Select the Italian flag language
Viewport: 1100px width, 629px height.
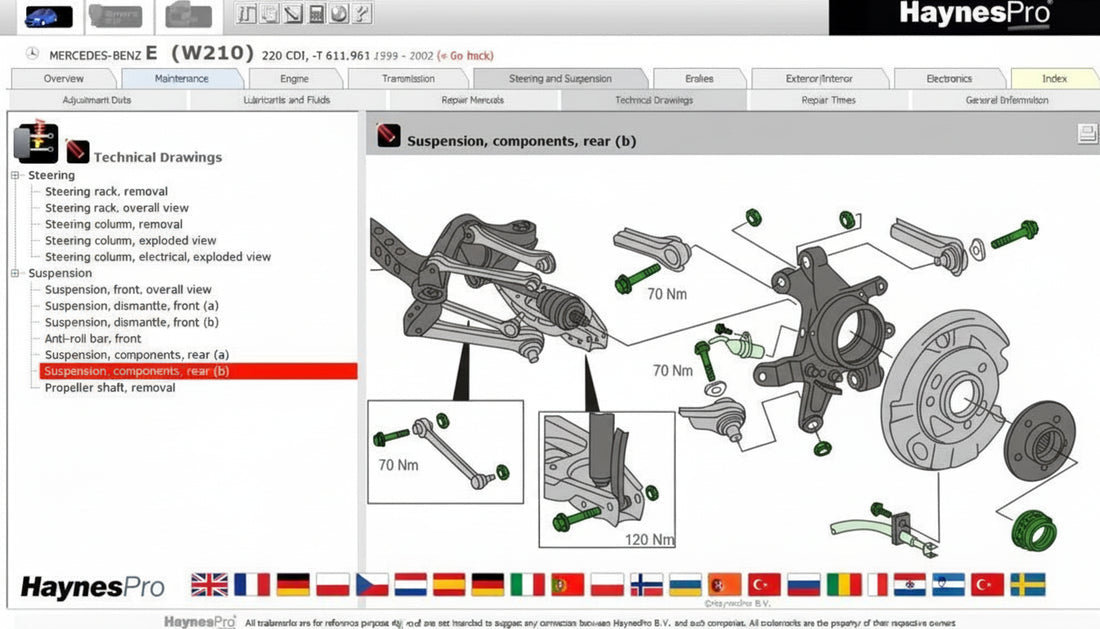point(527,584)
